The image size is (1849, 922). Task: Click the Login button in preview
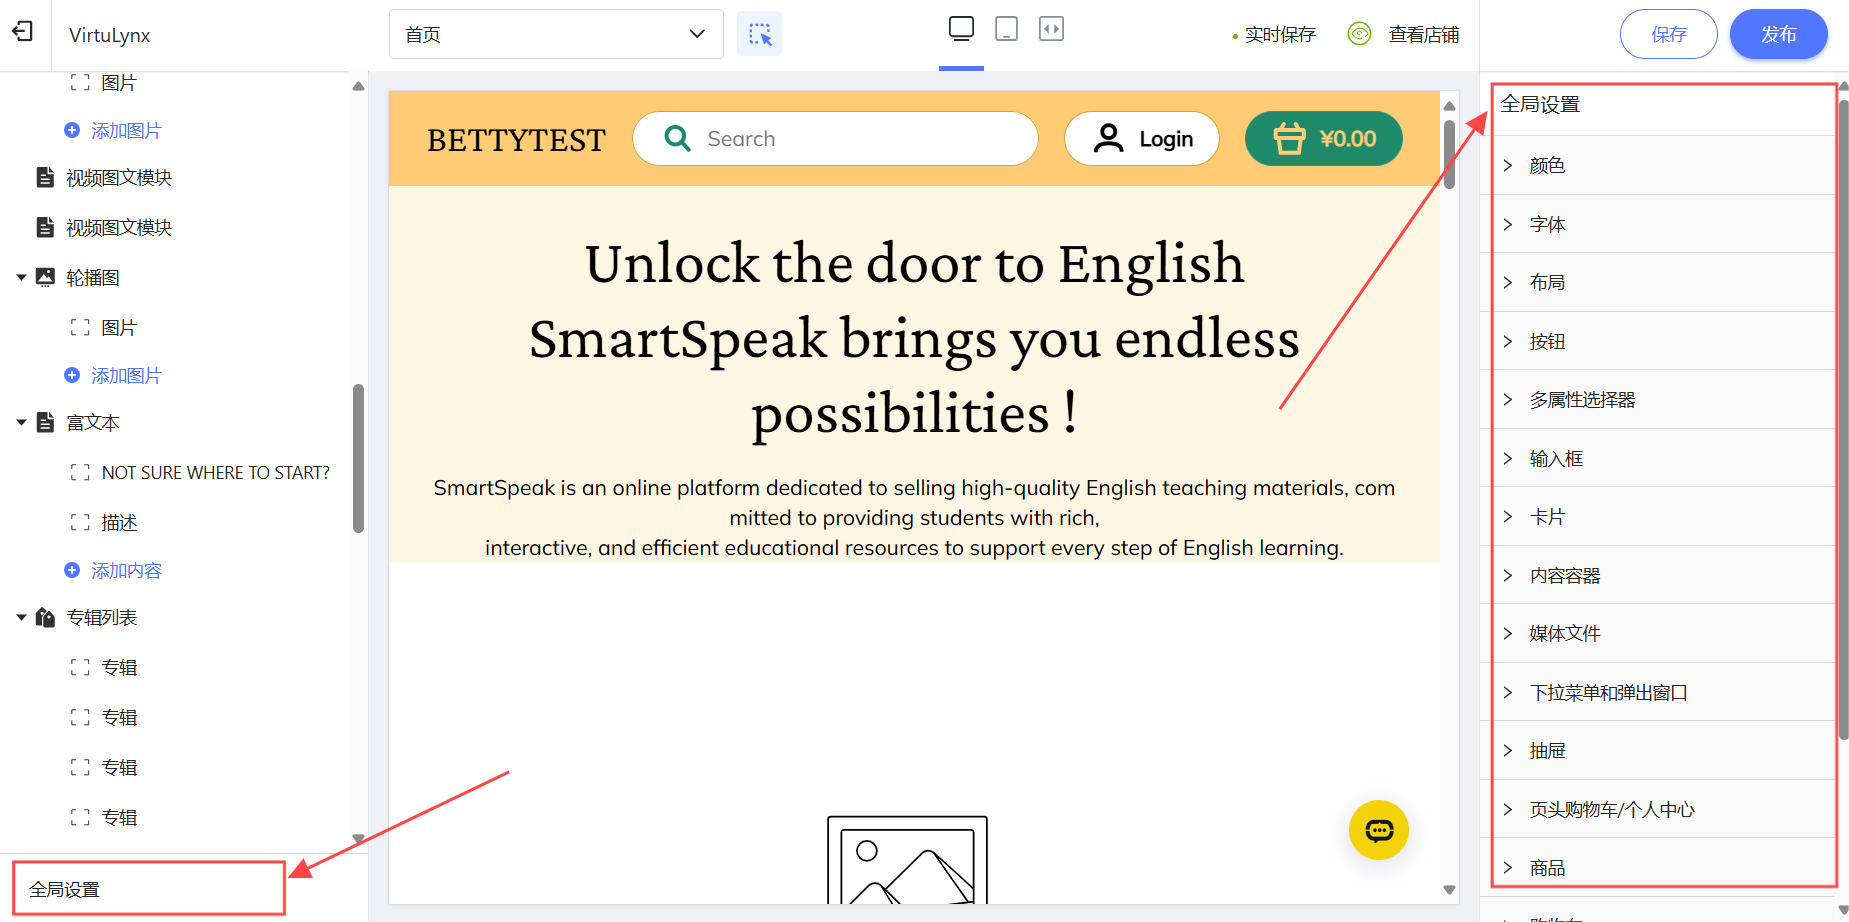pyautogui.click(x=1142, y=138)
